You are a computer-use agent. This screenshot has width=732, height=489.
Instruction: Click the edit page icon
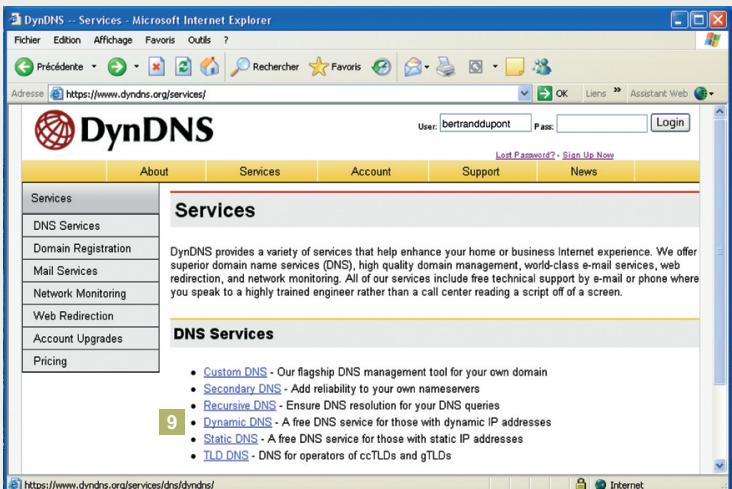(475, 67)
